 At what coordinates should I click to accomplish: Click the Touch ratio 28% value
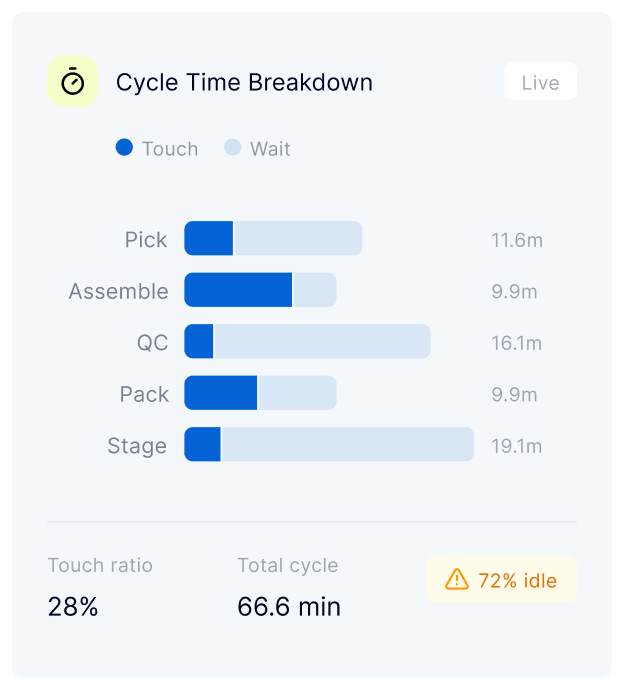pos(73,606)
